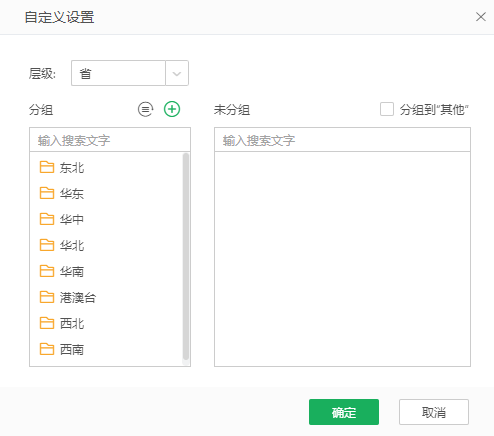The width and height of the screenshot is (494, 436).
Task: Focus the 分组 search text field
Action: point(110,140)
